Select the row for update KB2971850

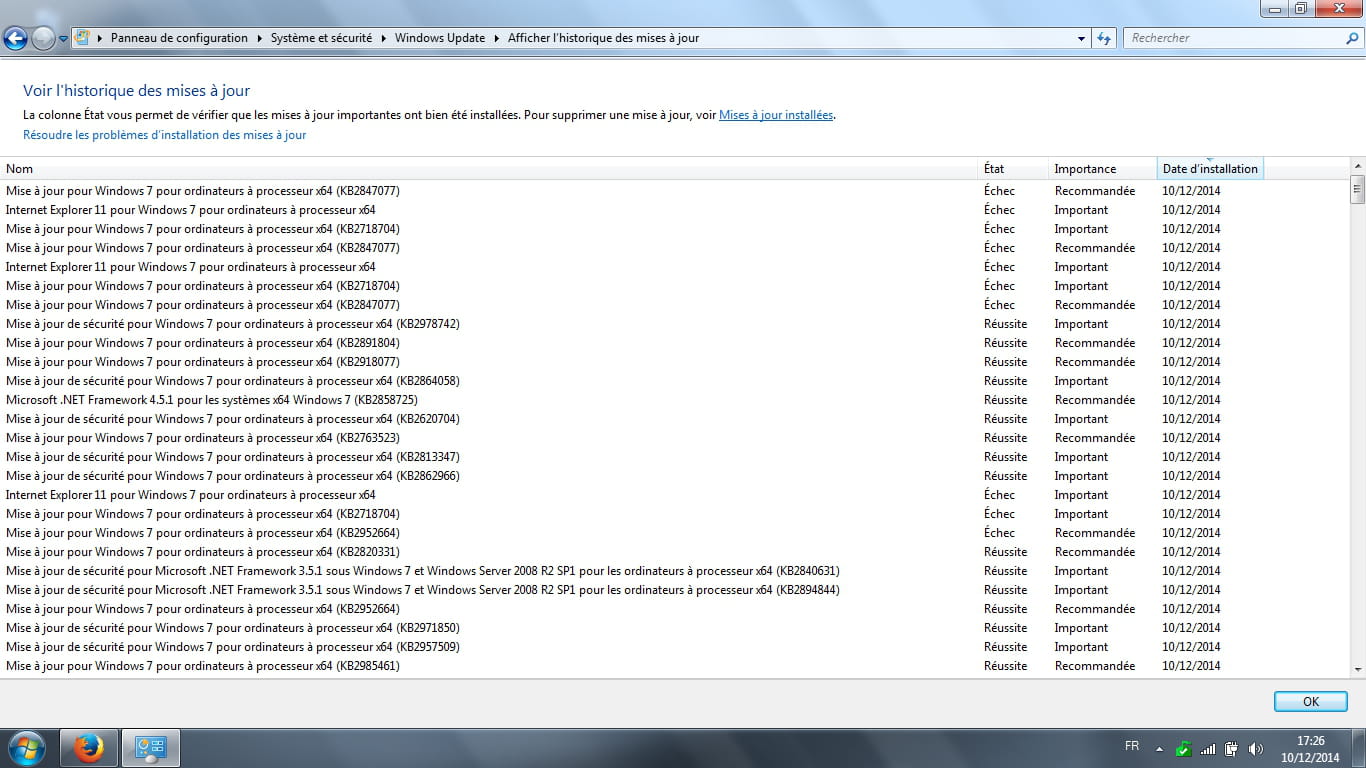pos(674,628)
